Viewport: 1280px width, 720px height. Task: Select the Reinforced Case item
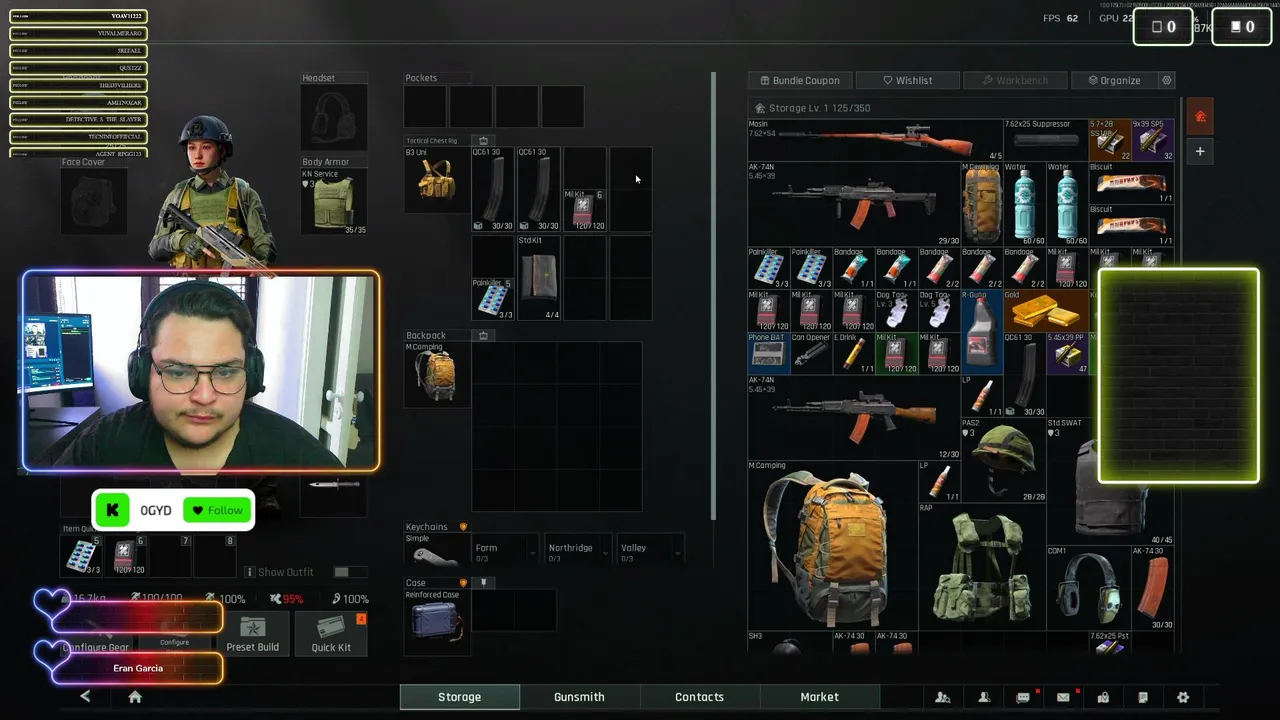coord(437,622)
